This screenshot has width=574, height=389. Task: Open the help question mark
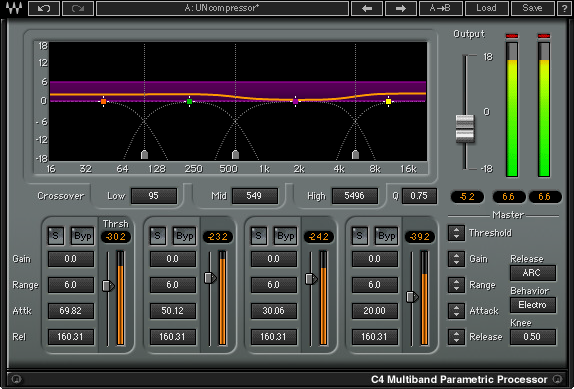click(x=564, y=8)
